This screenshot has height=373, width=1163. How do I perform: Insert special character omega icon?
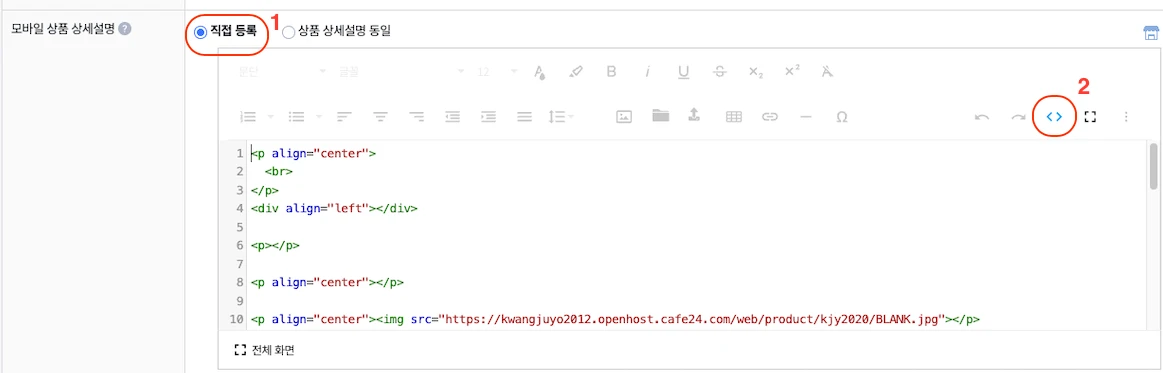pos(842,116)
